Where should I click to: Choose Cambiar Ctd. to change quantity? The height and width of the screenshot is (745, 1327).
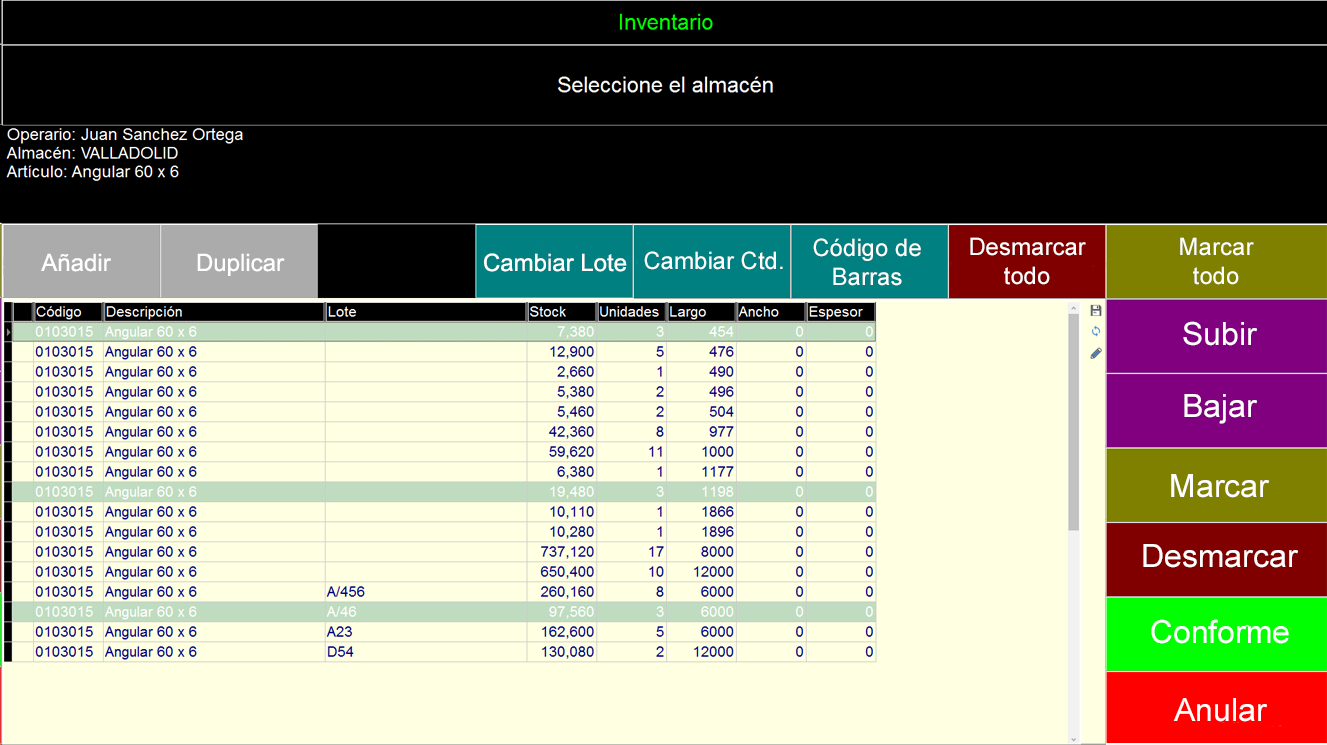coord(712,261)
